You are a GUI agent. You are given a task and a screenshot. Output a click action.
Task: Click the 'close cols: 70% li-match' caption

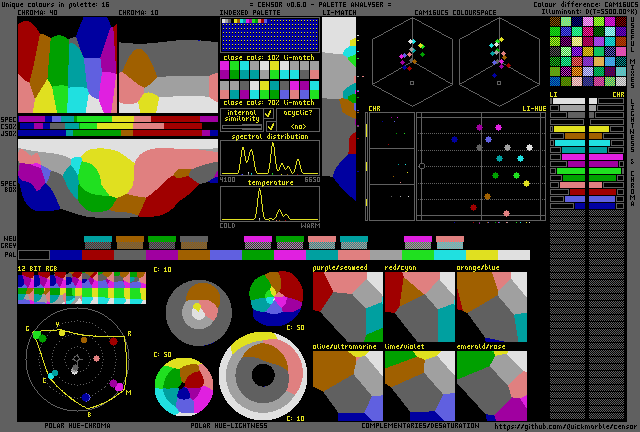pyautogui.click(x=269, y=102)
